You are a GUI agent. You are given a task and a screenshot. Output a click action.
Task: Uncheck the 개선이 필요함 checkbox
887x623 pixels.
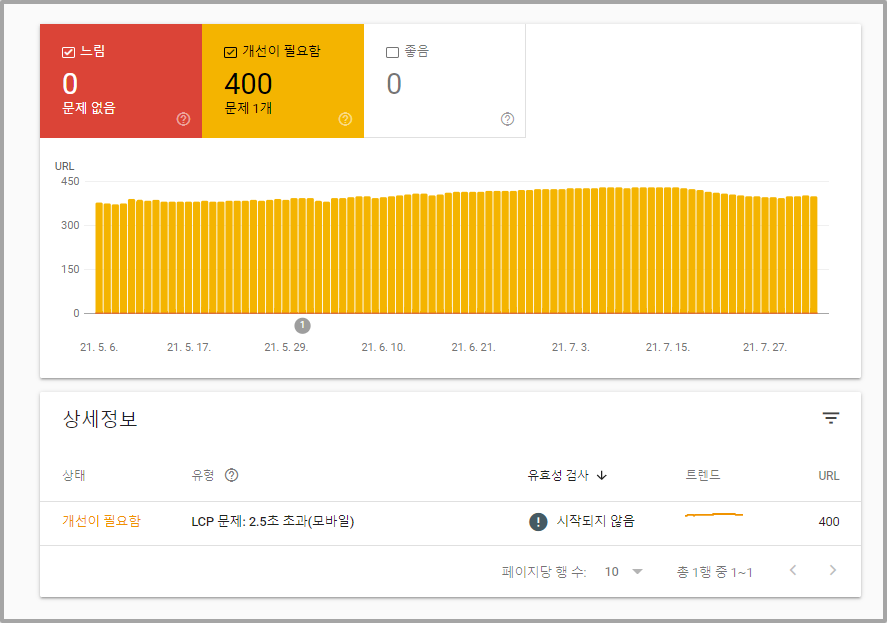coord(230,51)
